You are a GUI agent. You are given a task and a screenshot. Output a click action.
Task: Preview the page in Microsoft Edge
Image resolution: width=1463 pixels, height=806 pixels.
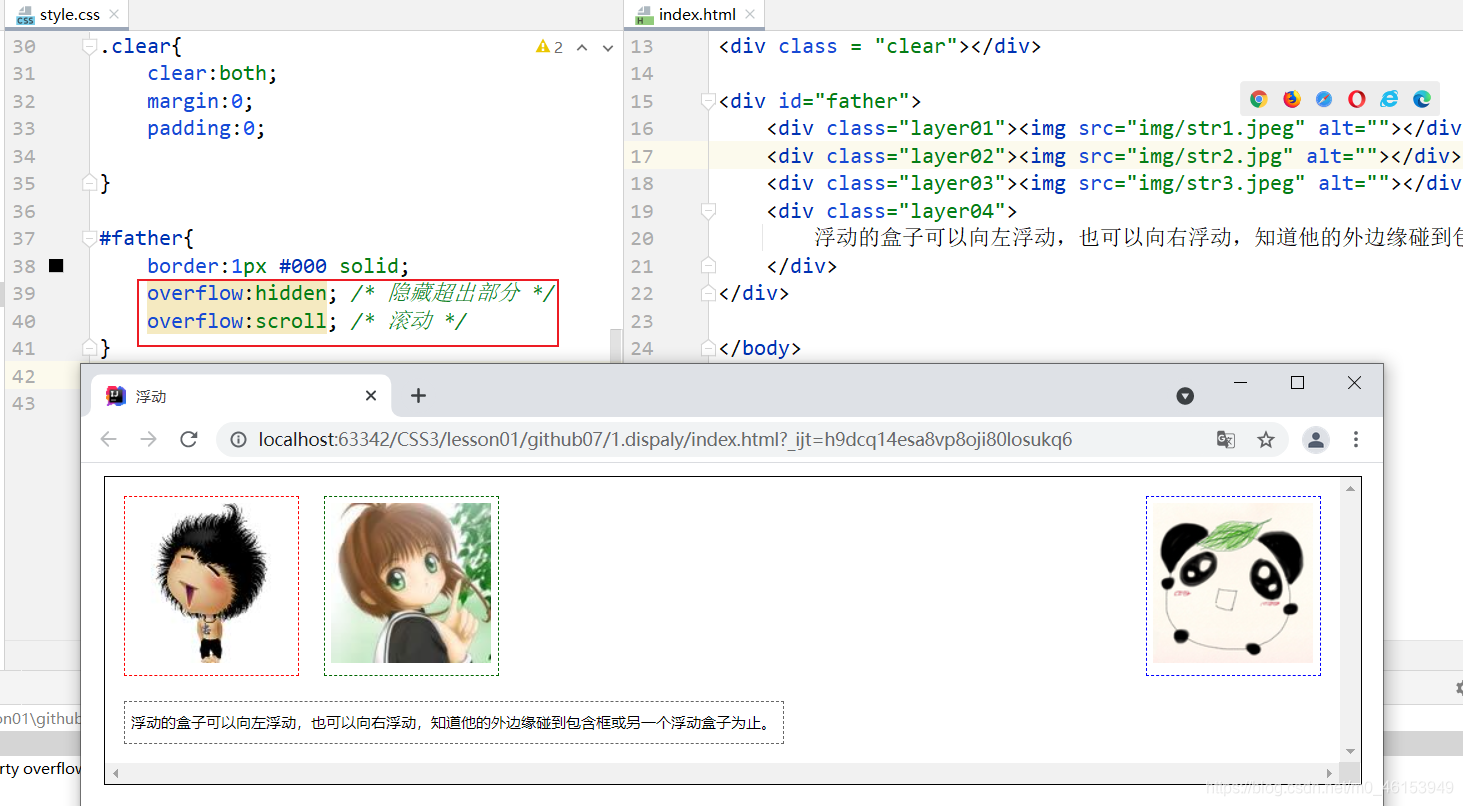pyautogui.click(x=1422, y=99)
